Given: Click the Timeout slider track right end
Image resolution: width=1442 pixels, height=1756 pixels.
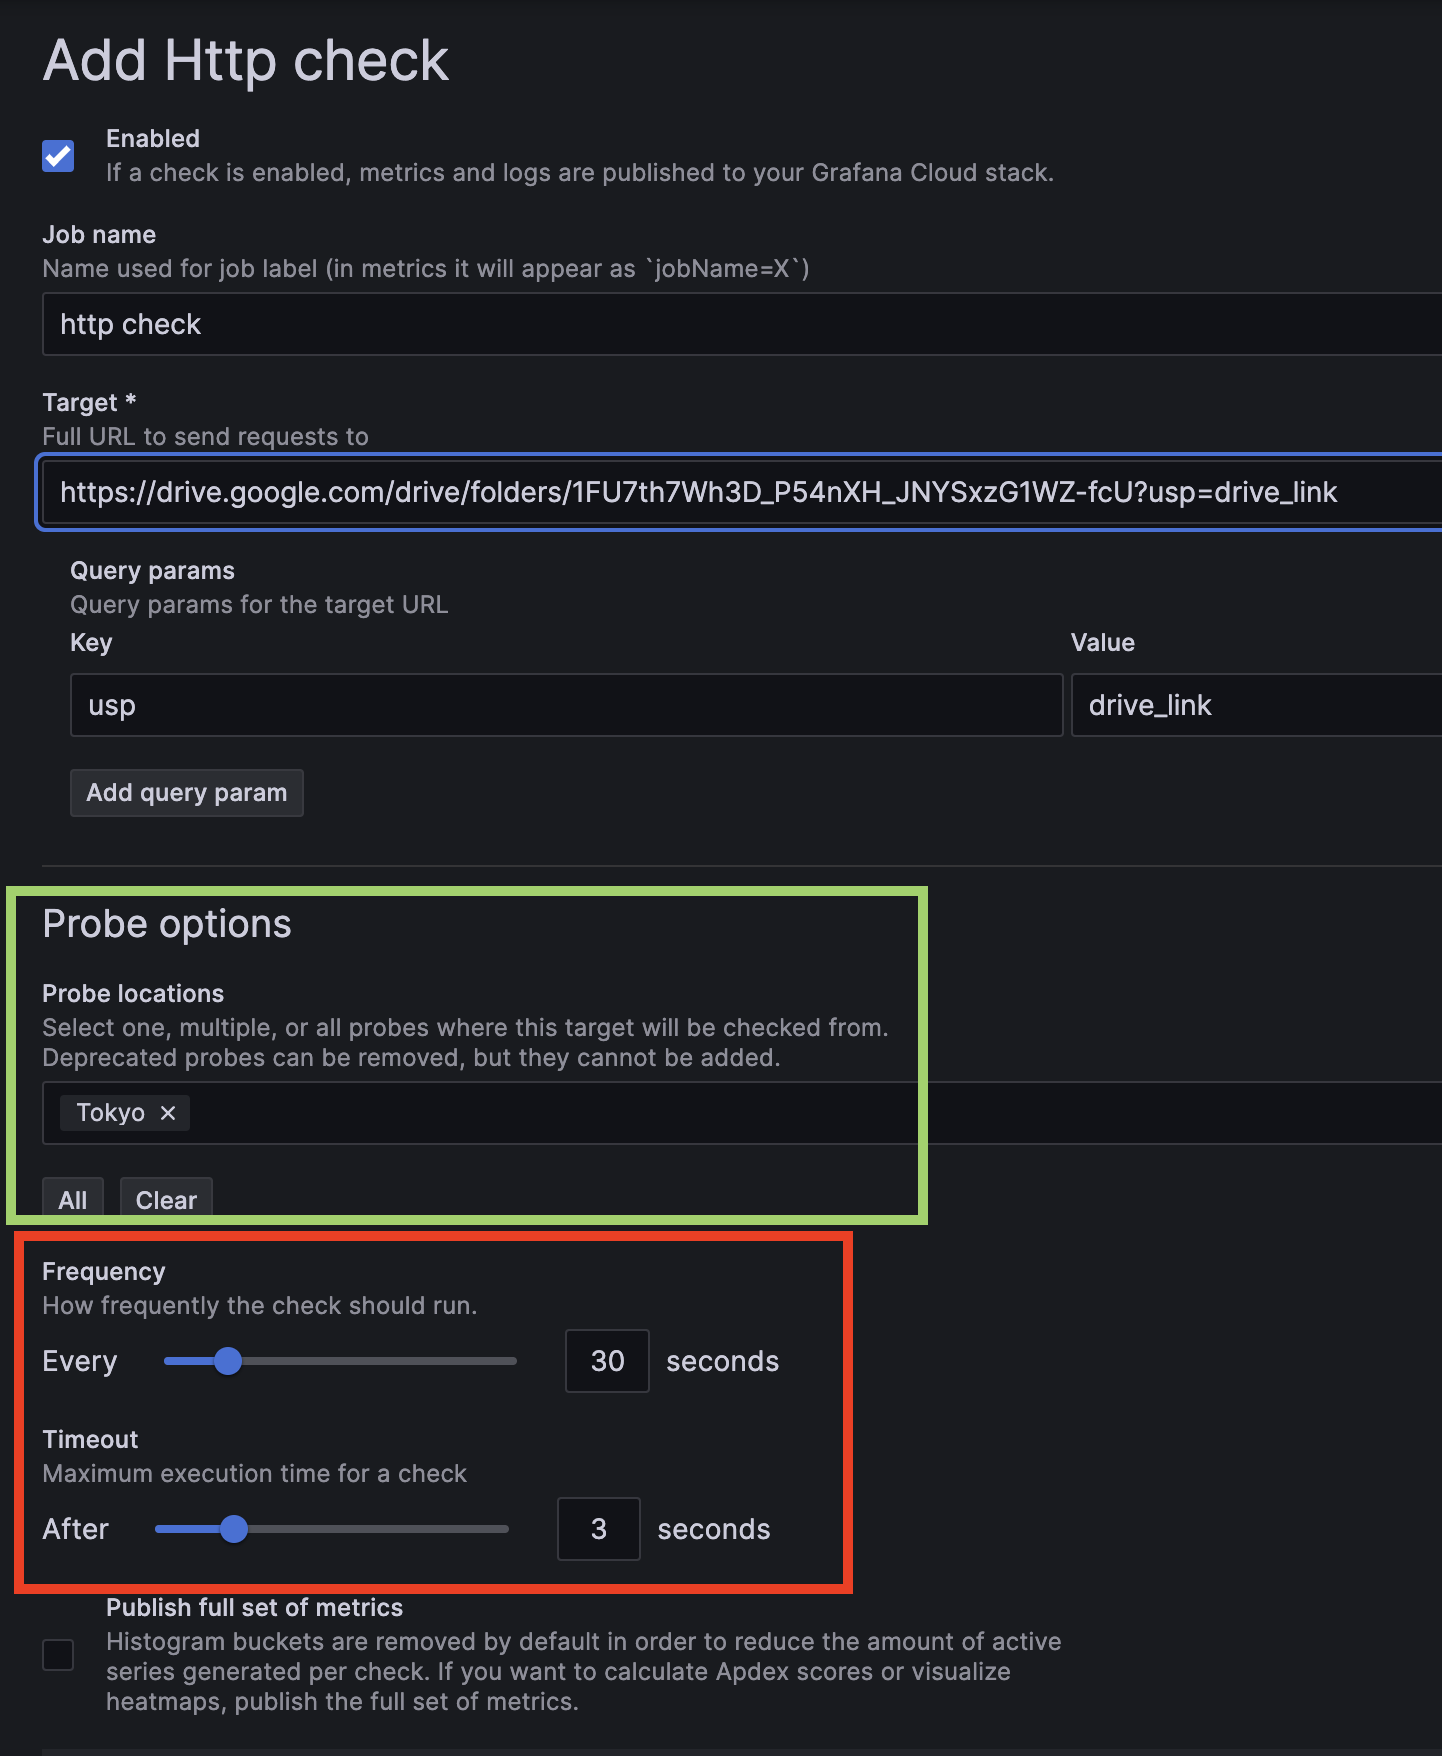Looking at the screenshot, I should (x=502, y=1529).
